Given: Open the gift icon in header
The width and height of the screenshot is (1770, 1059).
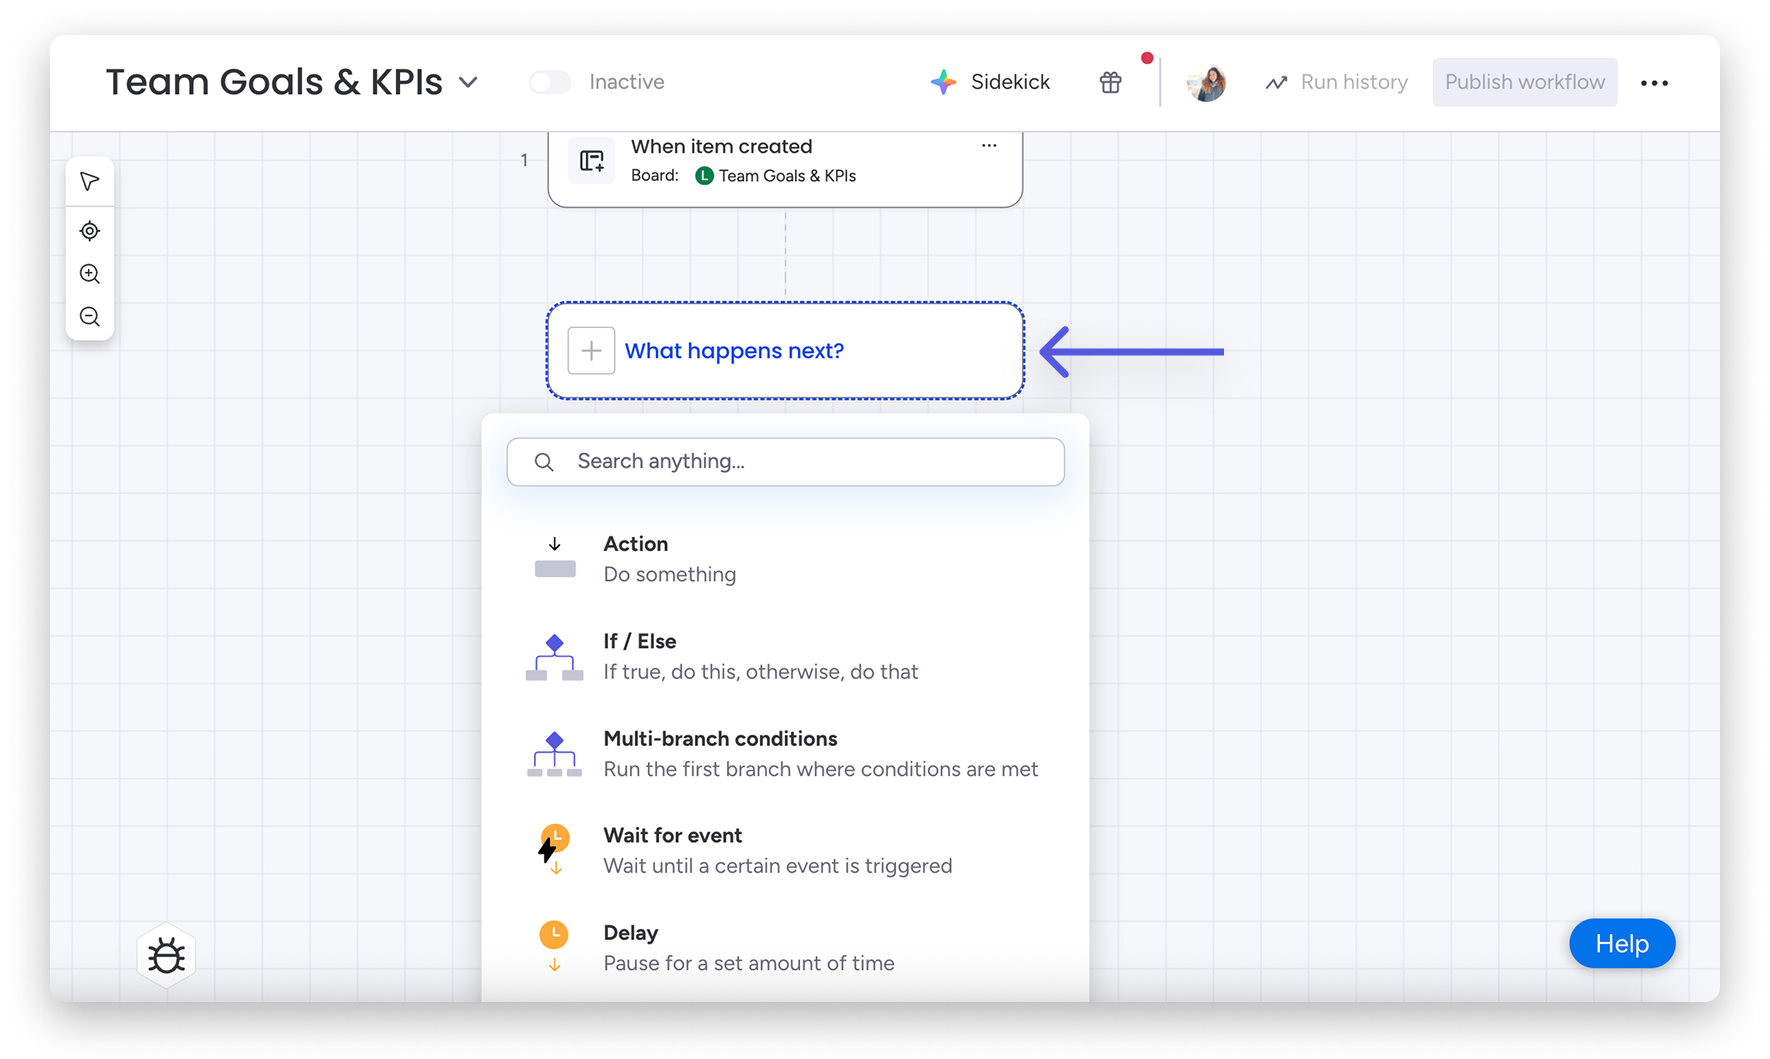Looking at the screenshot, I should (x=1110, y=82).
